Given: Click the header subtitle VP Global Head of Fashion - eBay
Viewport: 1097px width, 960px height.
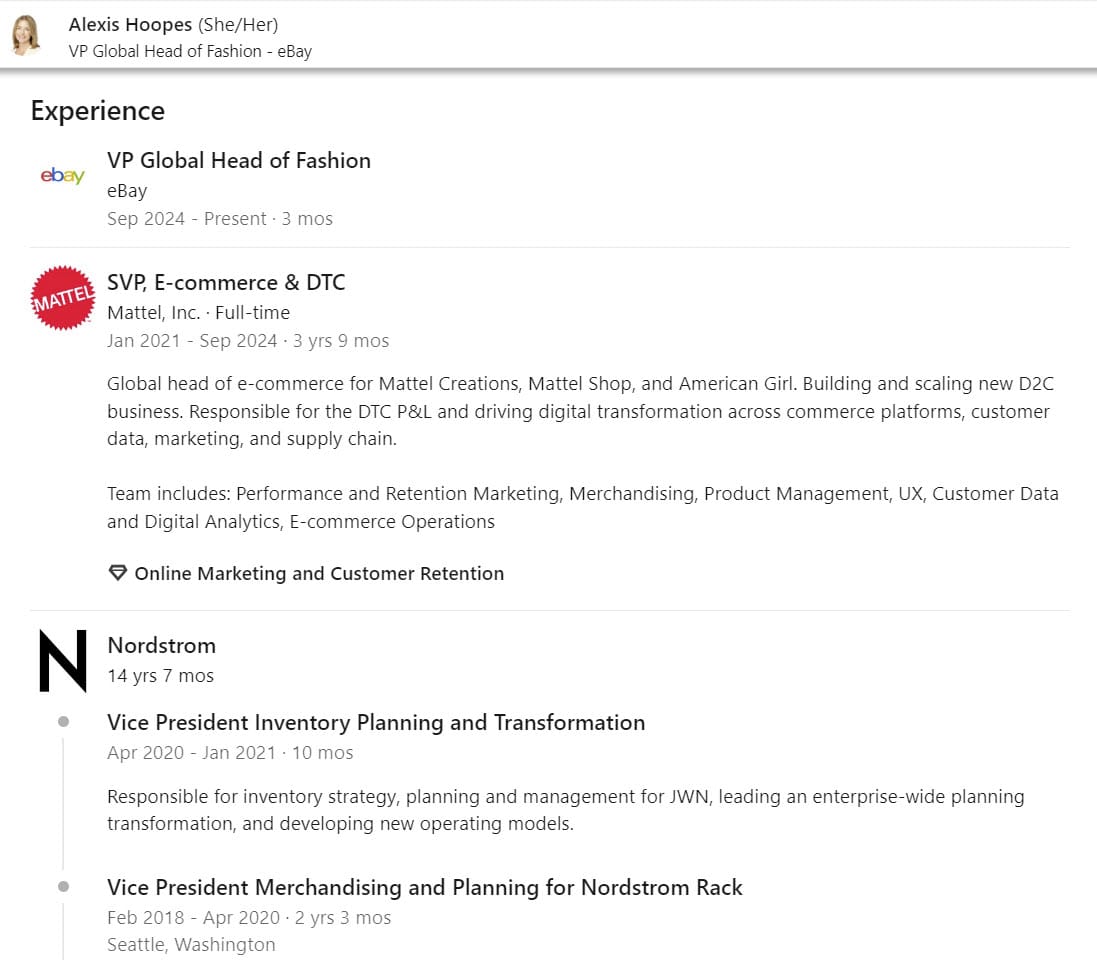Looking at the screenshot, I should point(190,51).
